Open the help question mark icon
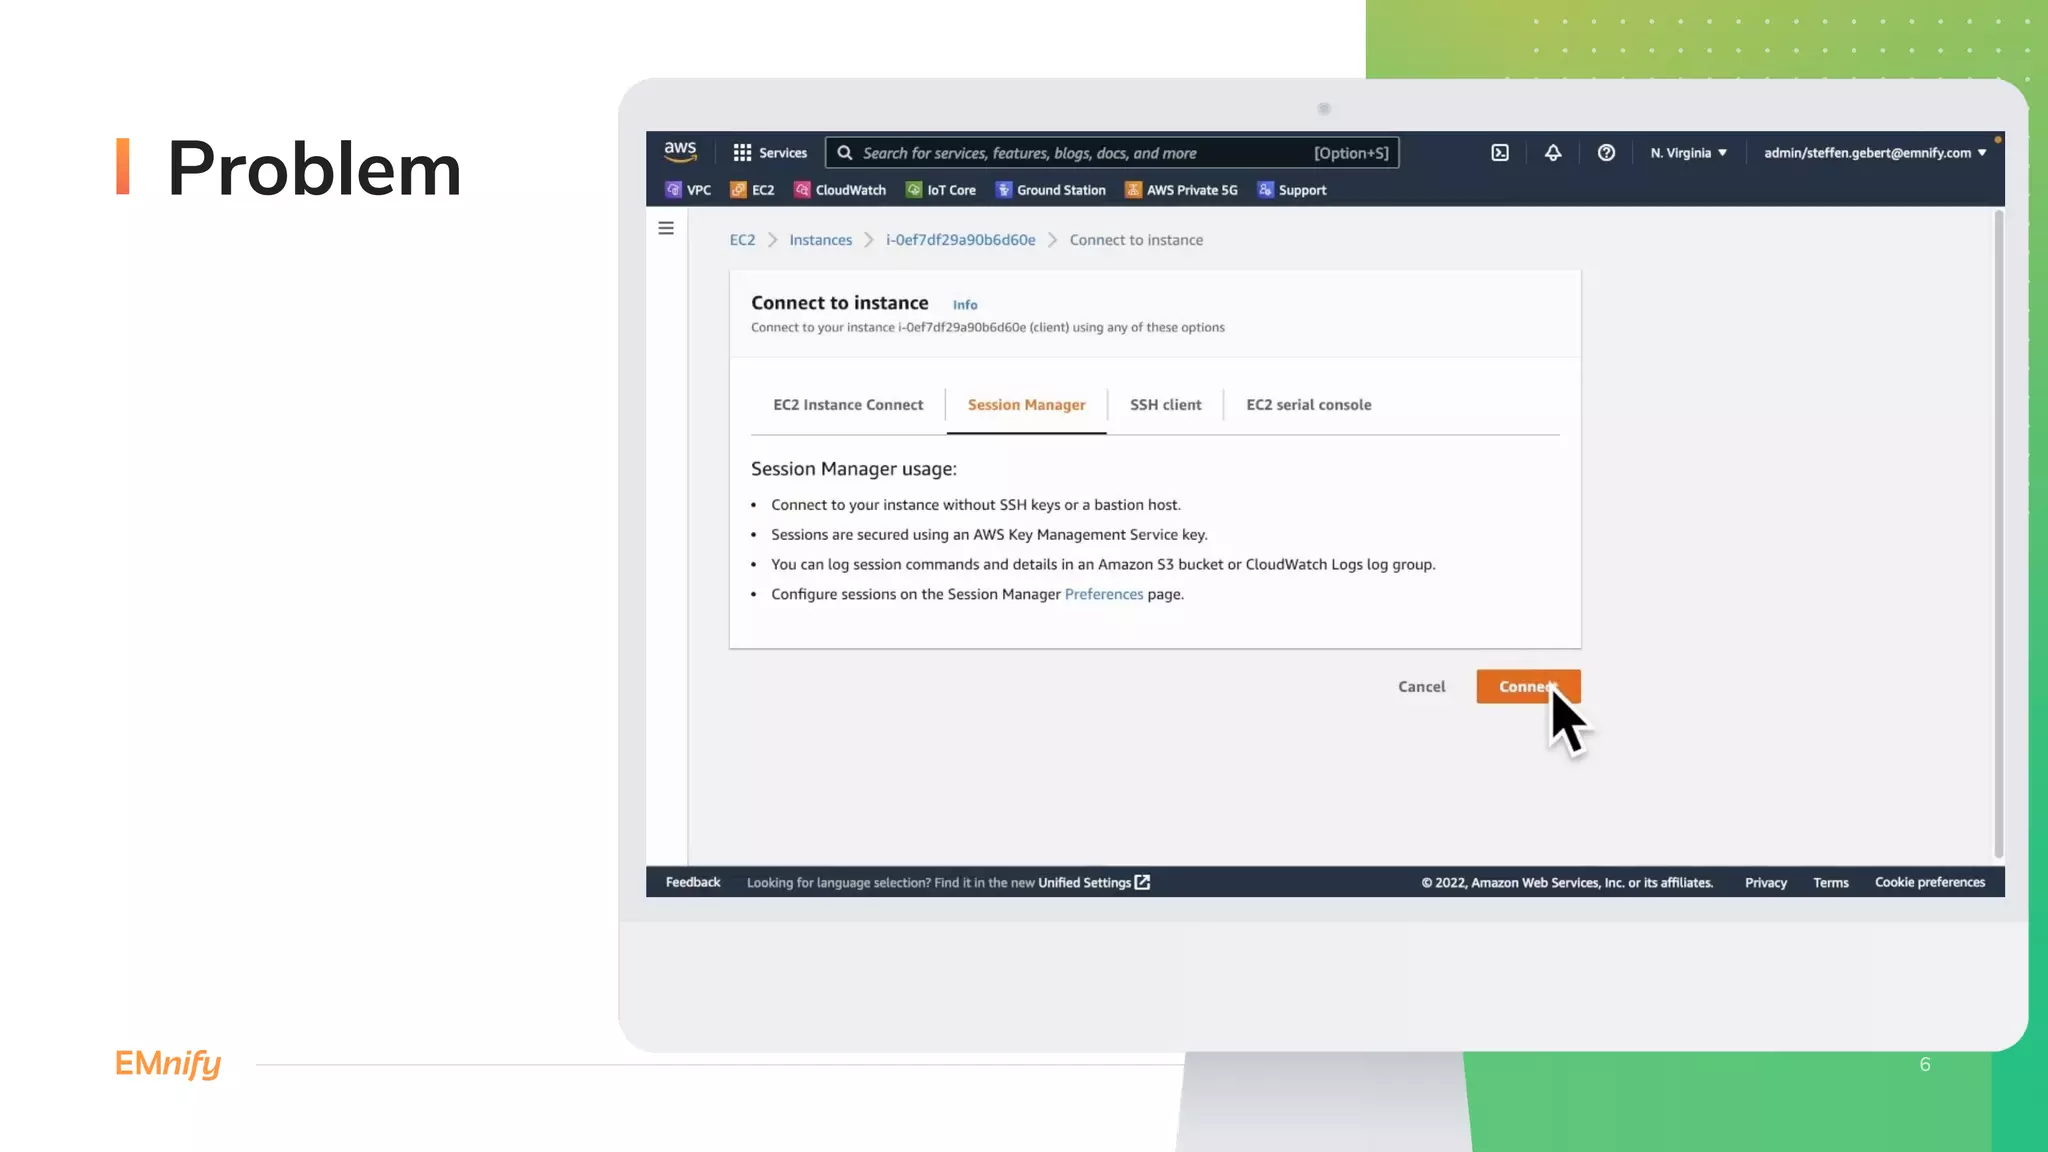The height and width of the screenshot is (1152, 2048). click(x=1606, y=153)
